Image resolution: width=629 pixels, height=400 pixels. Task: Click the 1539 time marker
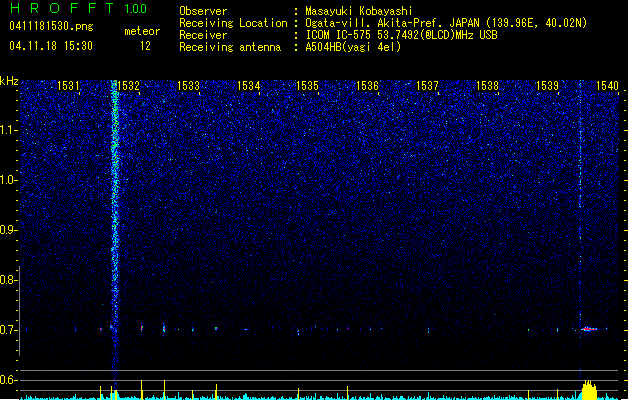547,86
